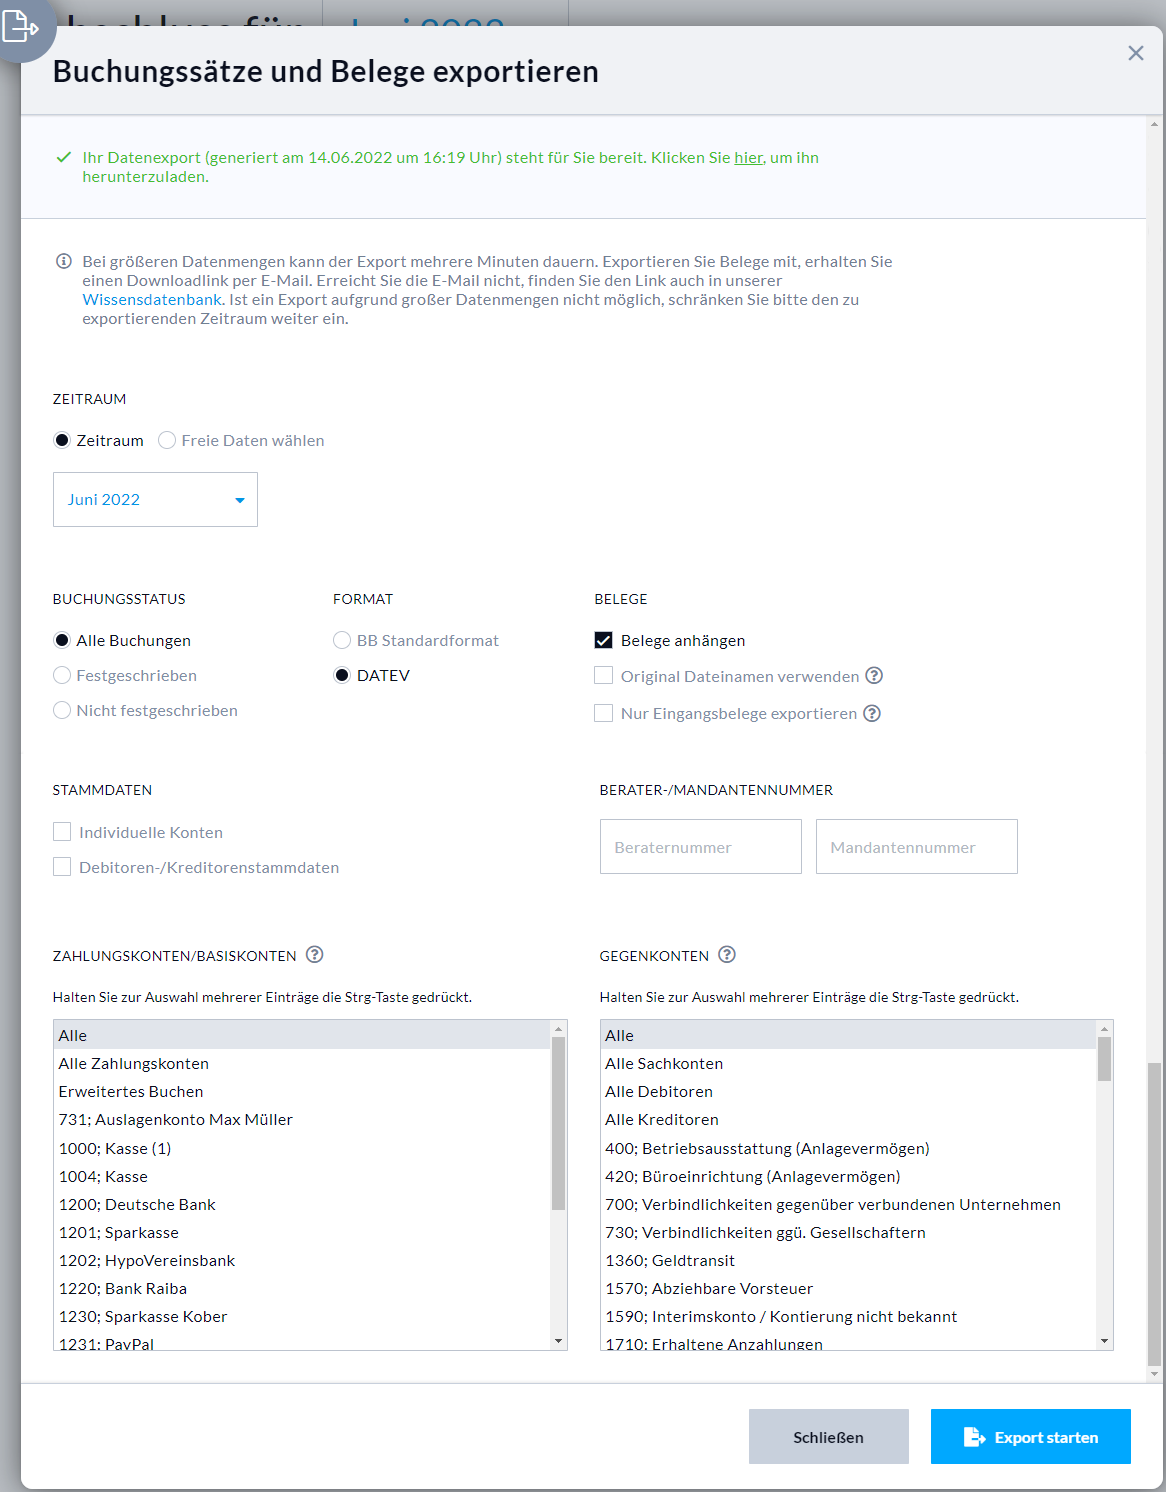Select the Freie Daten wählen radio option

click(167, 440)
